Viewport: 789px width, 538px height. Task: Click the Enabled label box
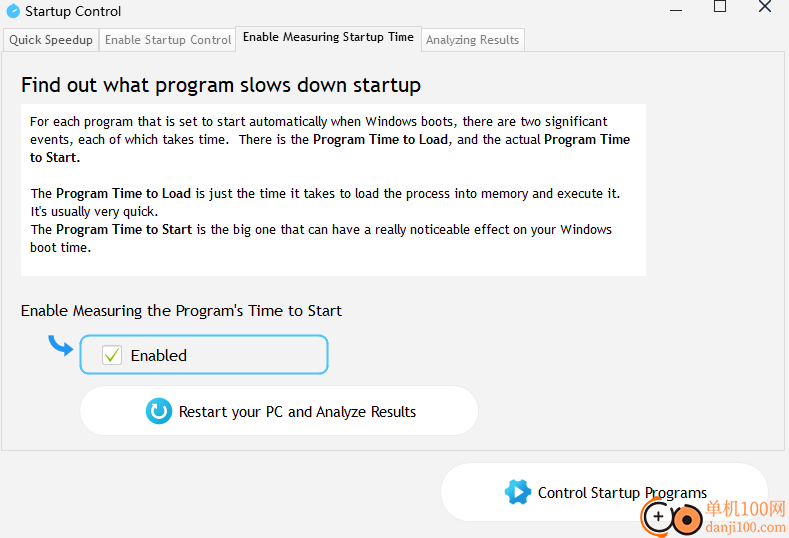click(204, 355)
